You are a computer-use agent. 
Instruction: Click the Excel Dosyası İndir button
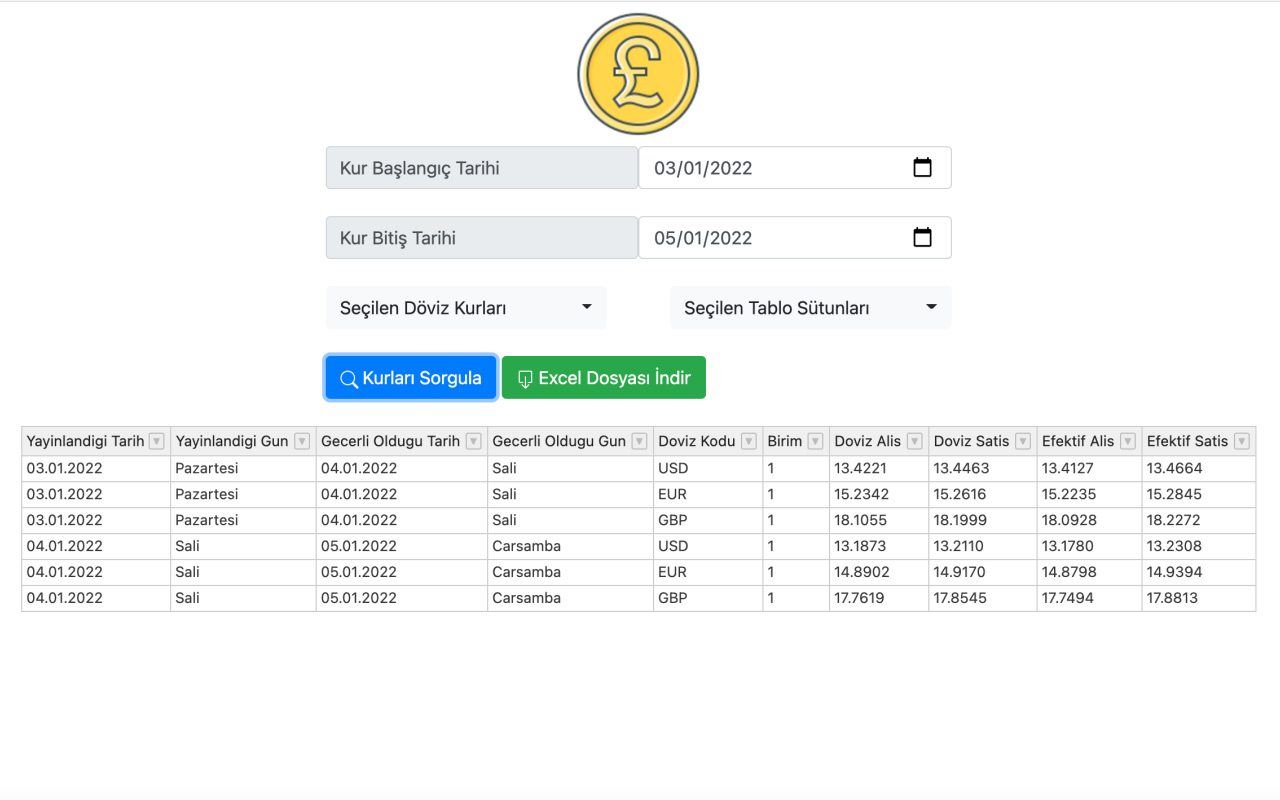coord(604,378)
